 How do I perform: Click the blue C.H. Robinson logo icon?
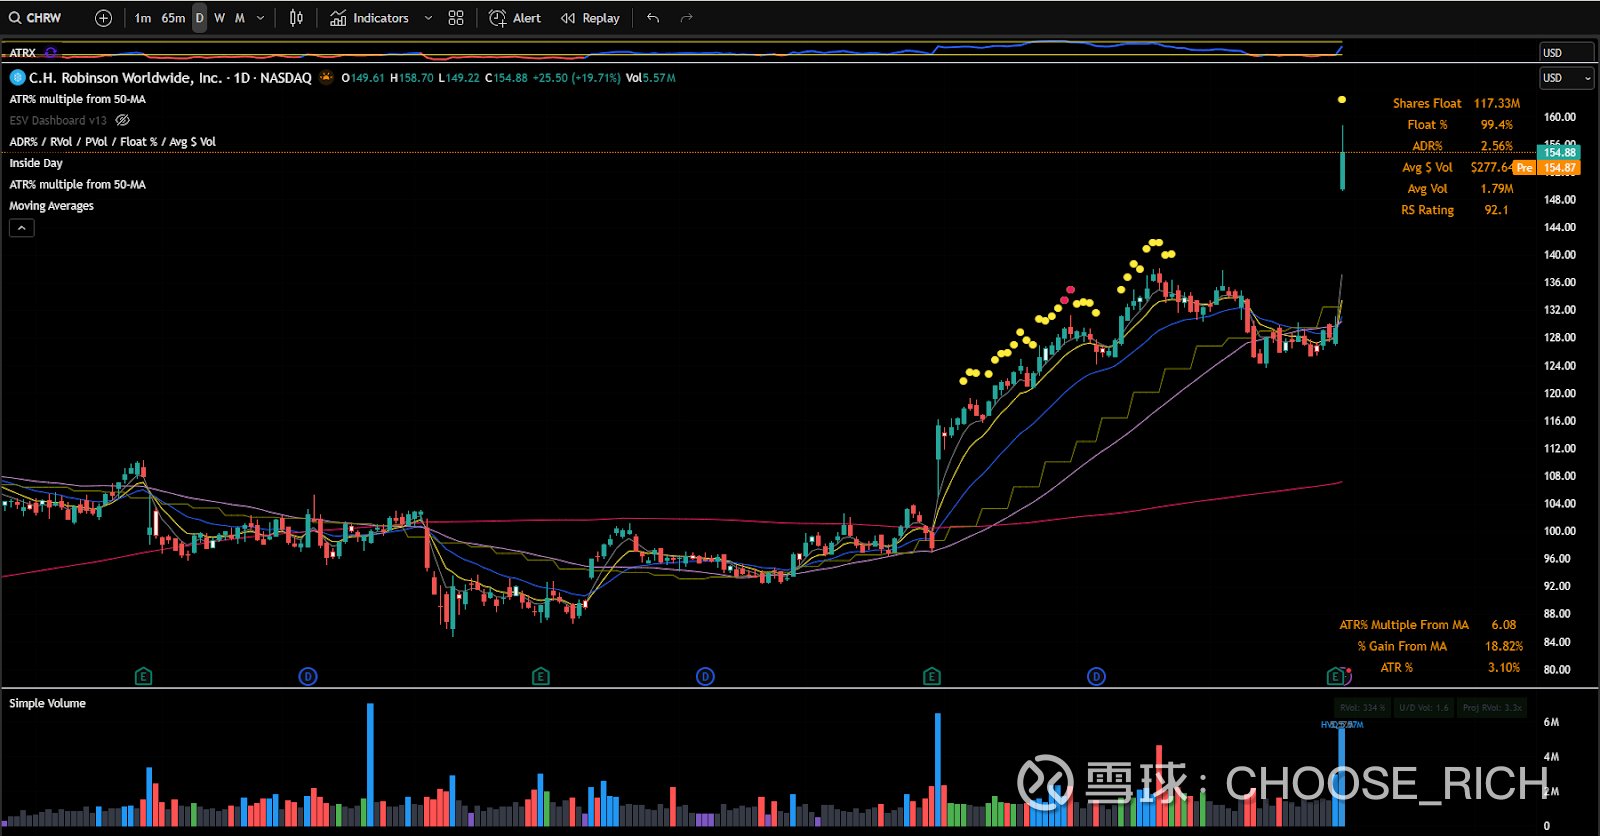tap(17, 77)
